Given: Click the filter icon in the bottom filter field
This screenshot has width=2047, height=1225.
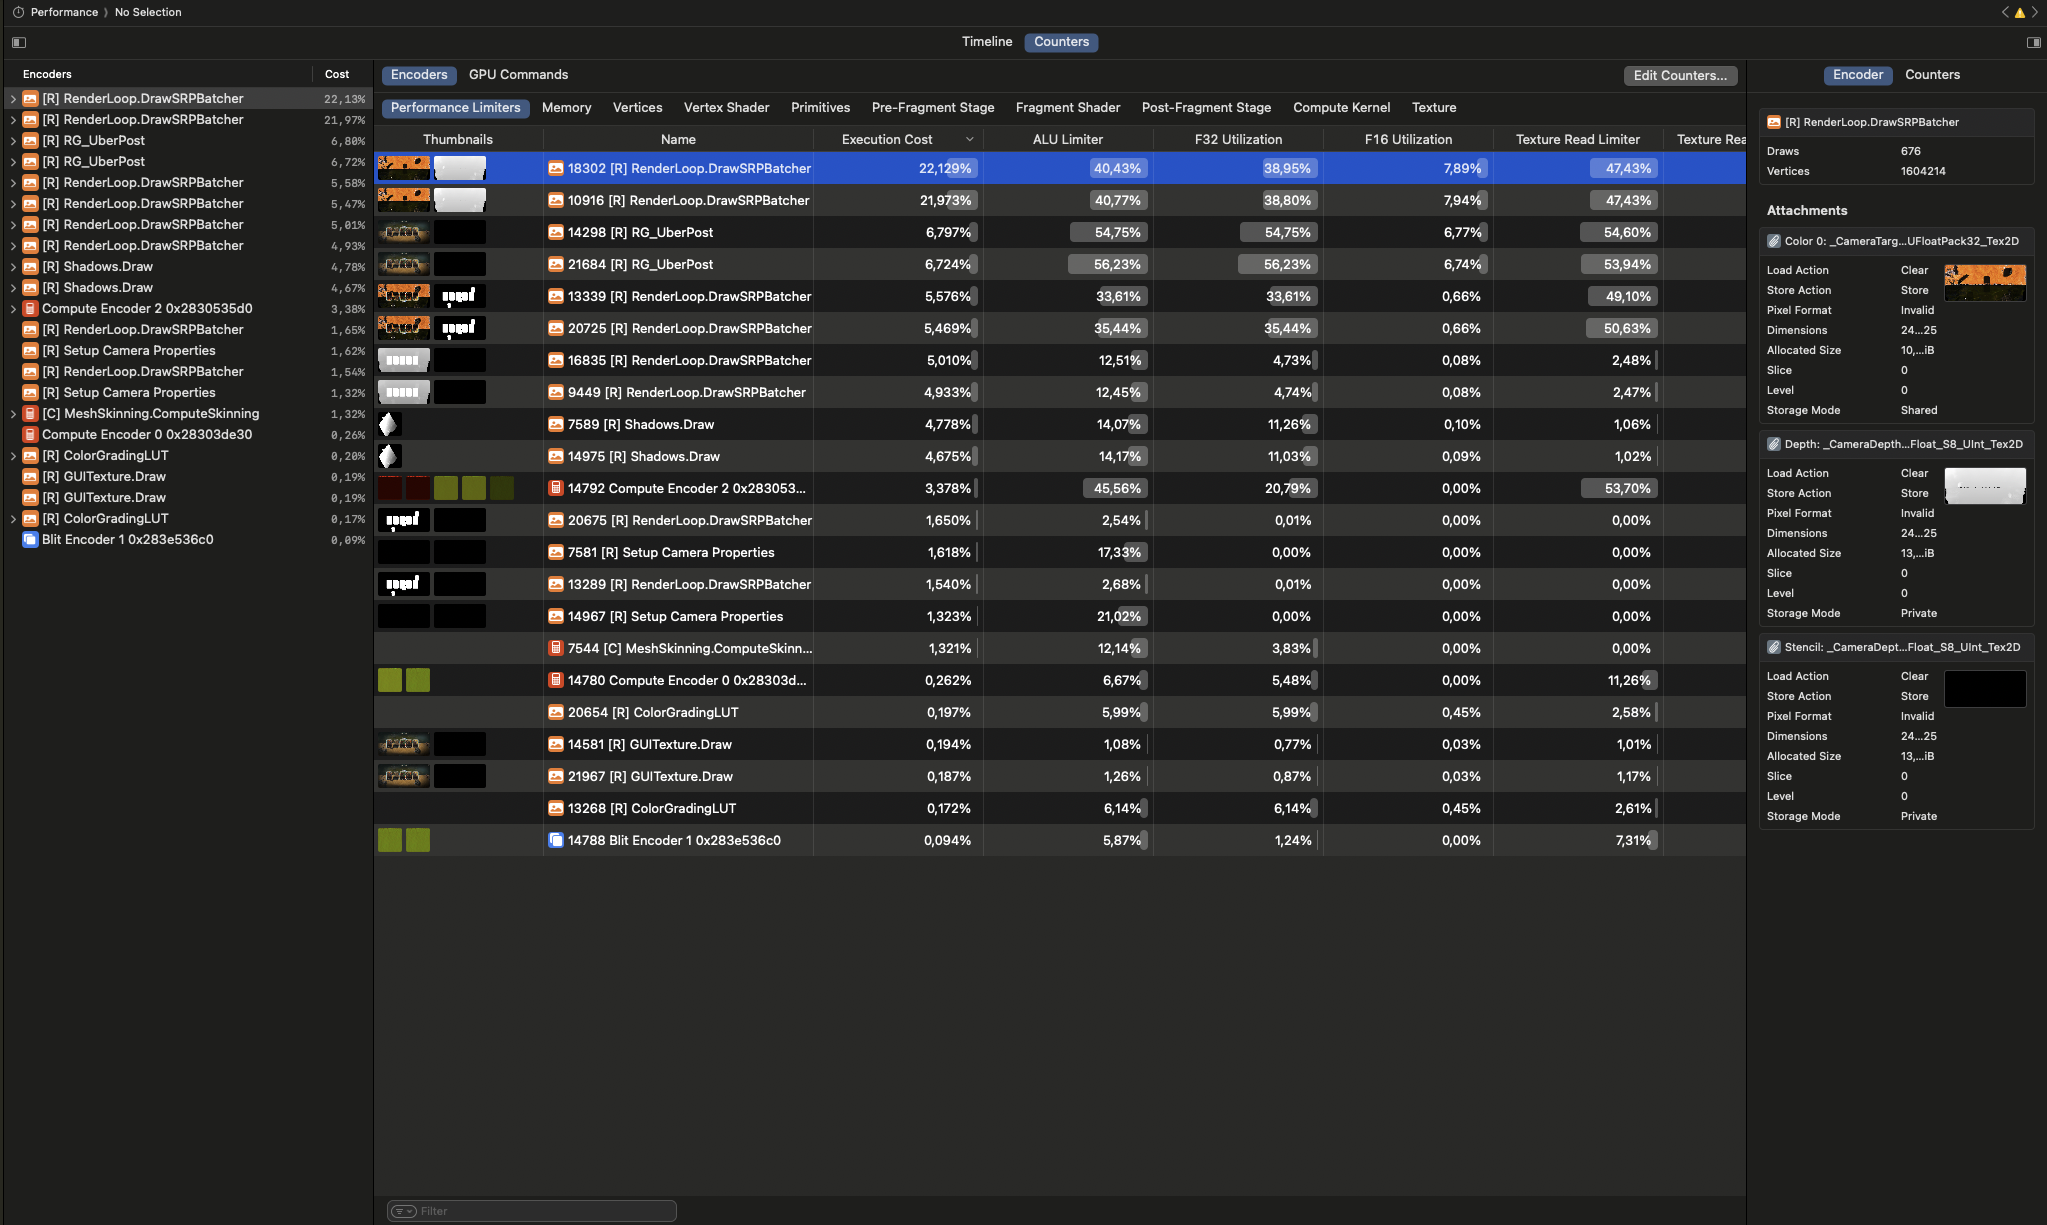Looking at the screenshot, I should pyautogui.click(x=403, y=1211).
